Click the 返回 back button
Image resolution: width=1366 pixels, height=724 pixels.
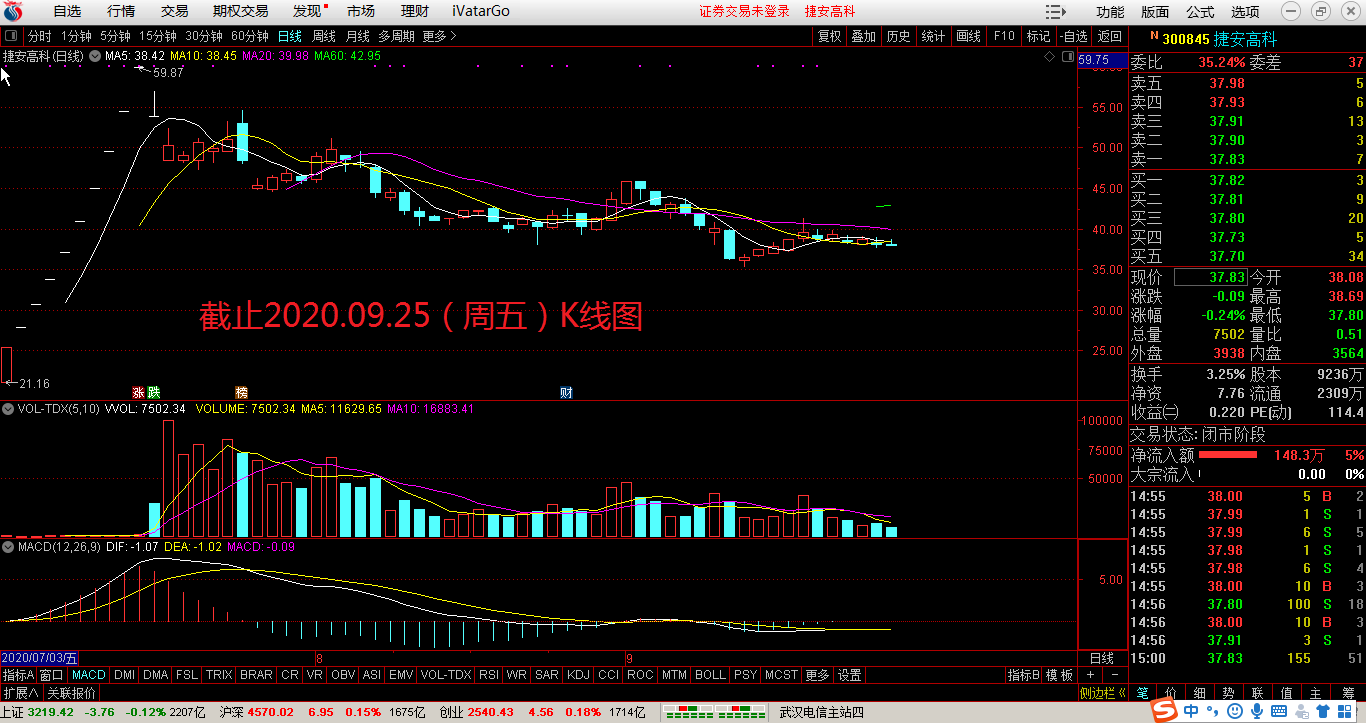point(1110,36)
